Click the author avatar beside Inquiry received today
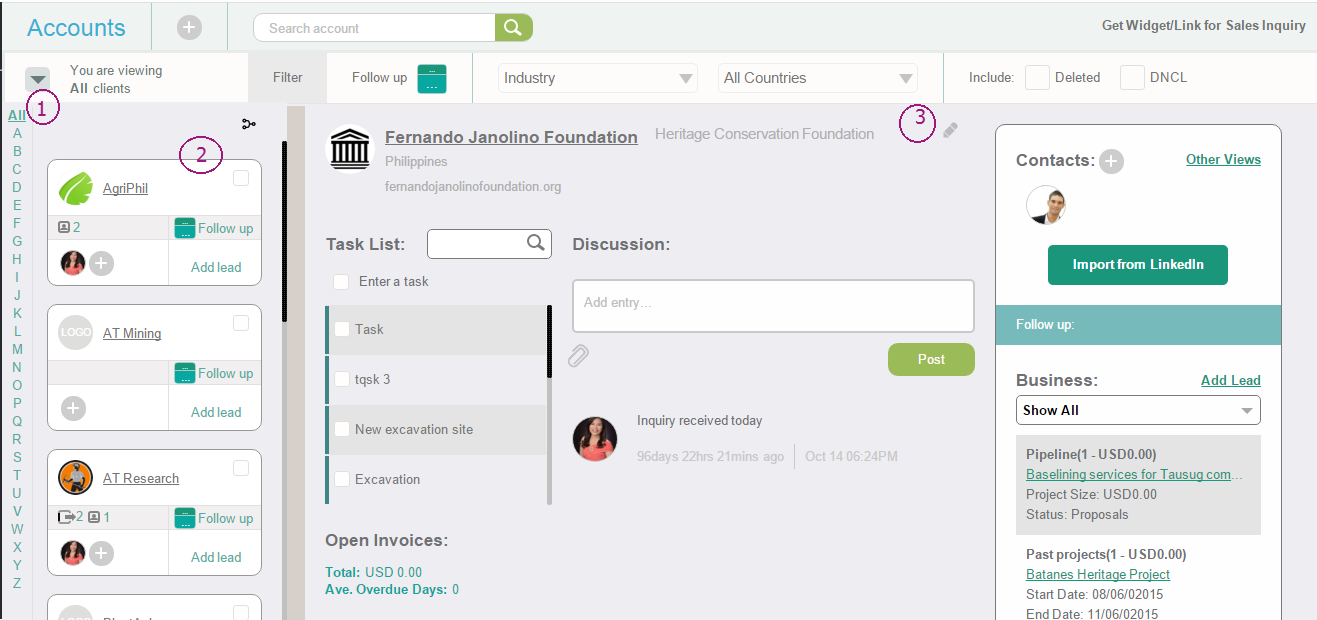This screenshot has width=1317, height=620. 595,439
